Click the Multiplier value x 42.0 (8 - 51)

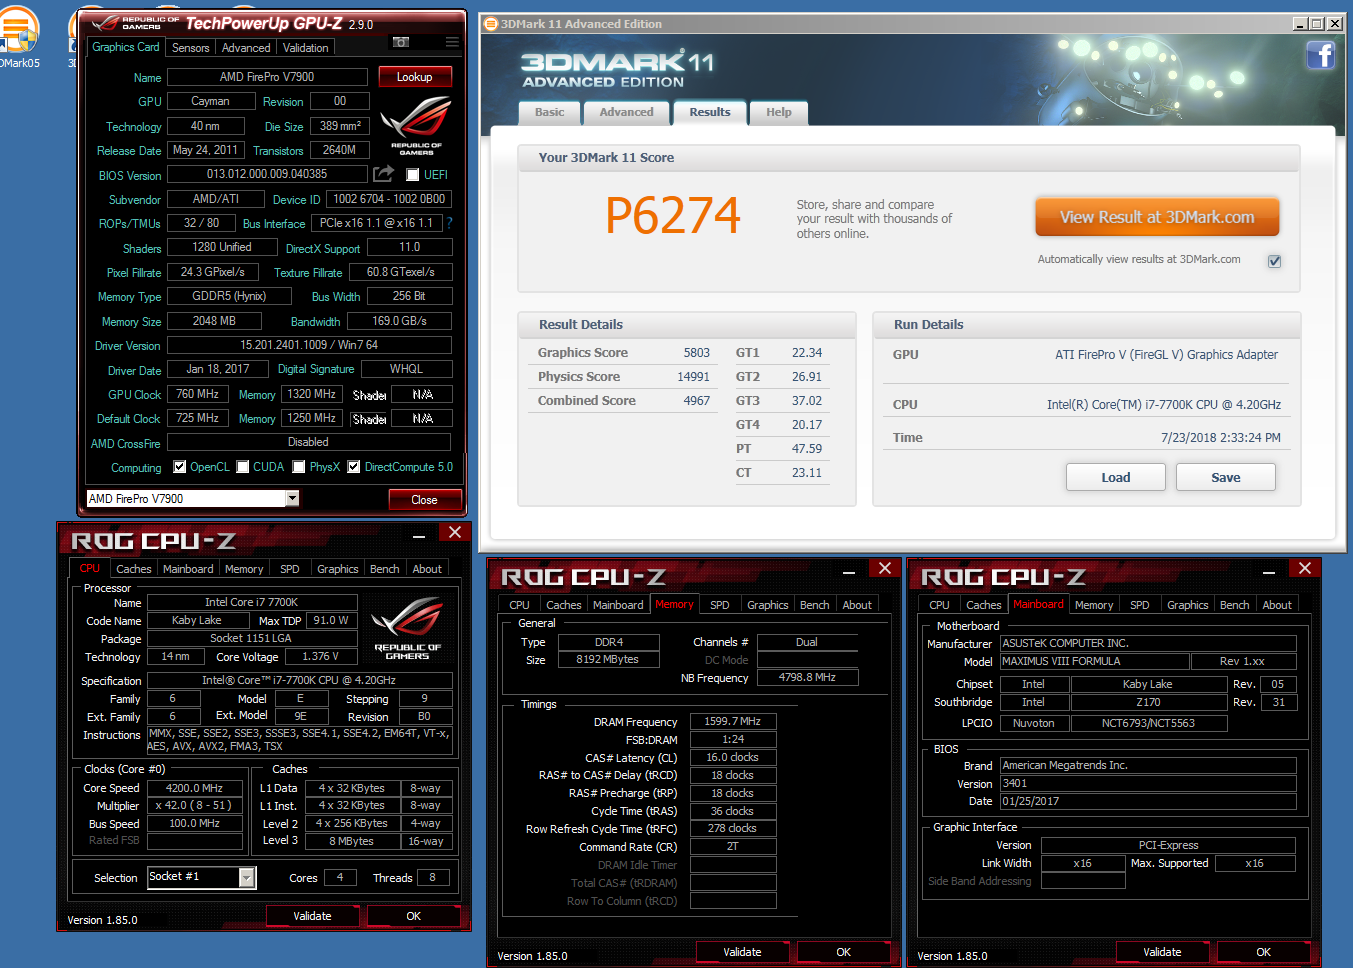click(195, 805)
